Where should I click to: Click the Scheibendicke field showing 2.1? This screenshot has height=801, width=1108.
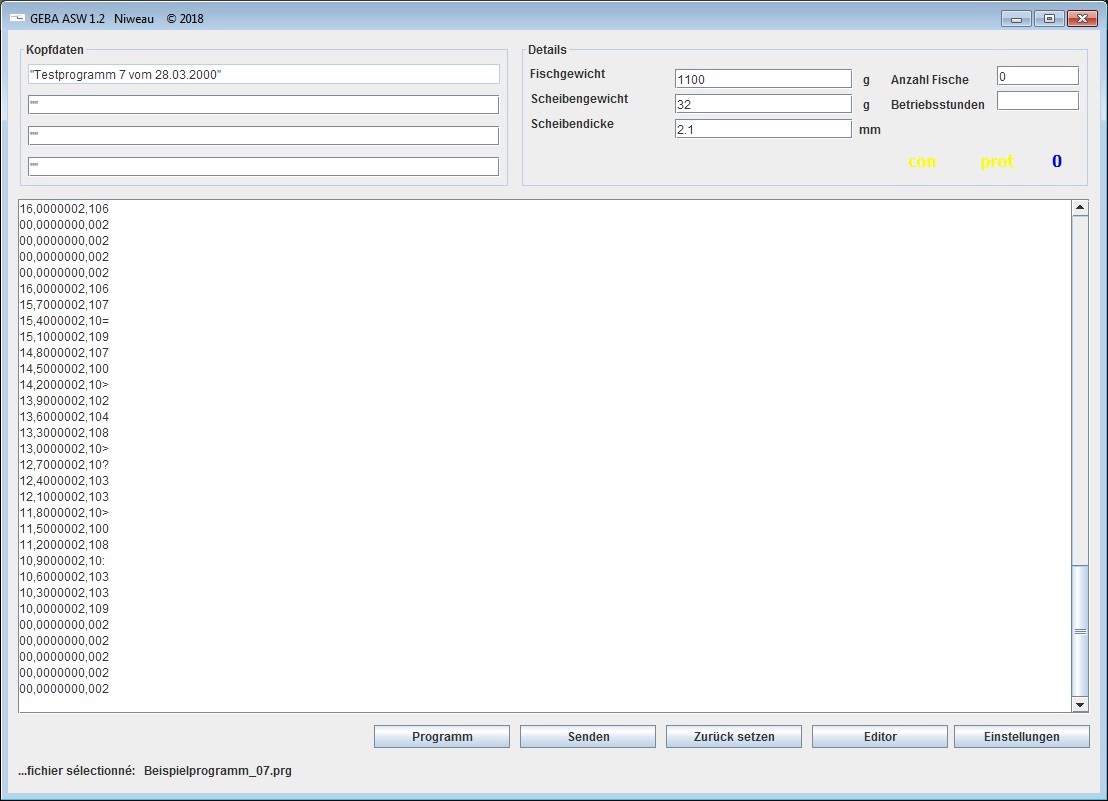[763, 129]
